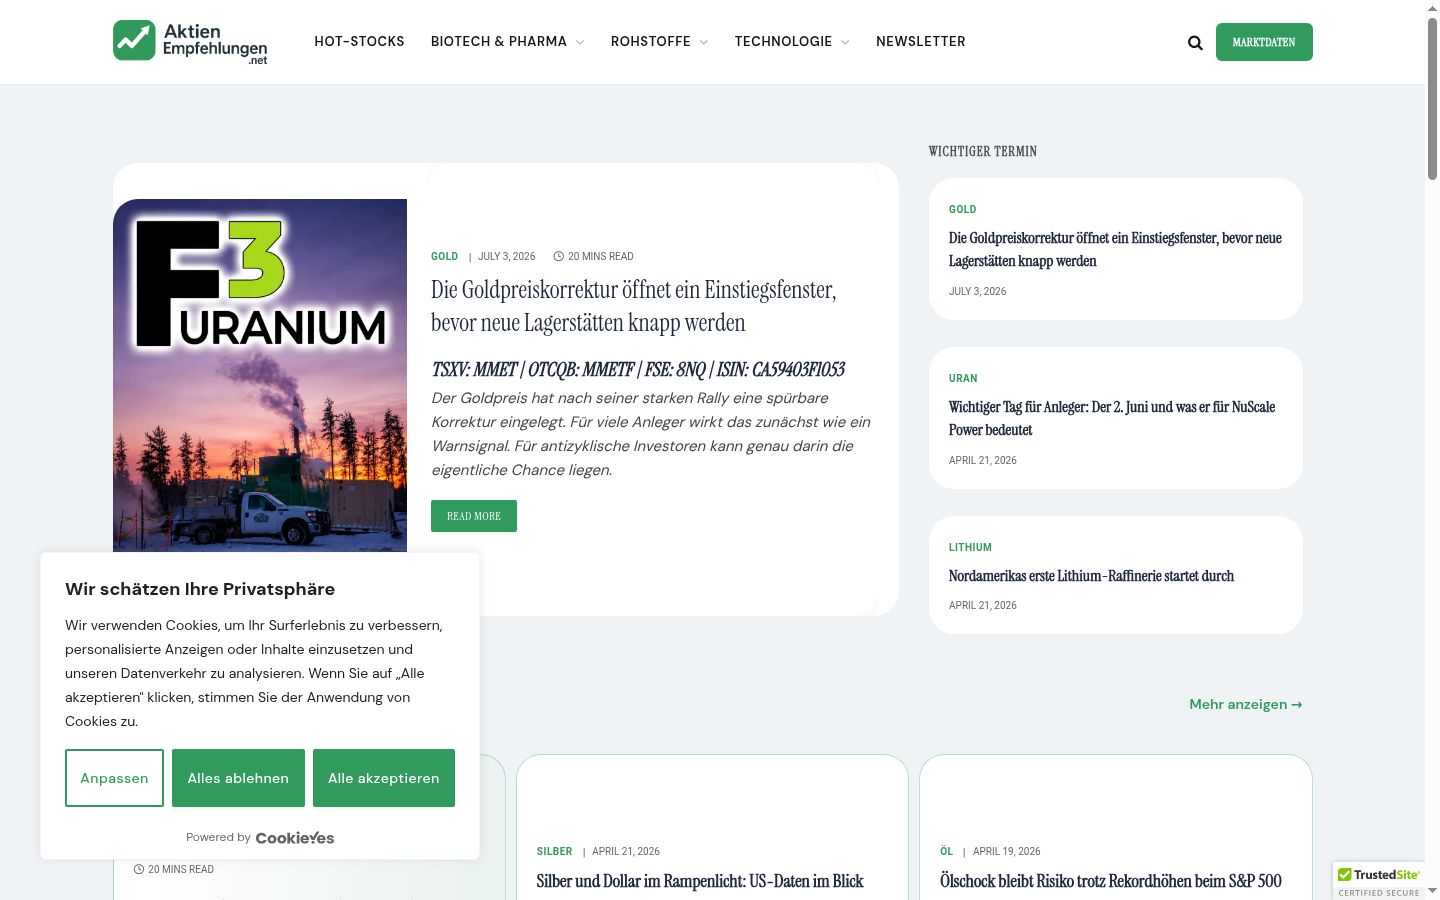
Task: Open the BIOTECH & PHARMA menu
Action: pos(499,41)
